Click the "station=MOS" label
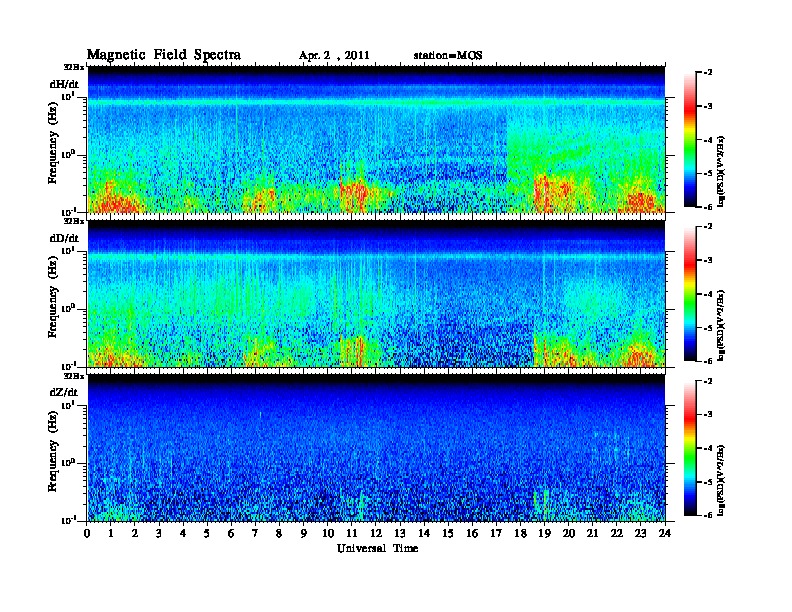 [448, 56]
